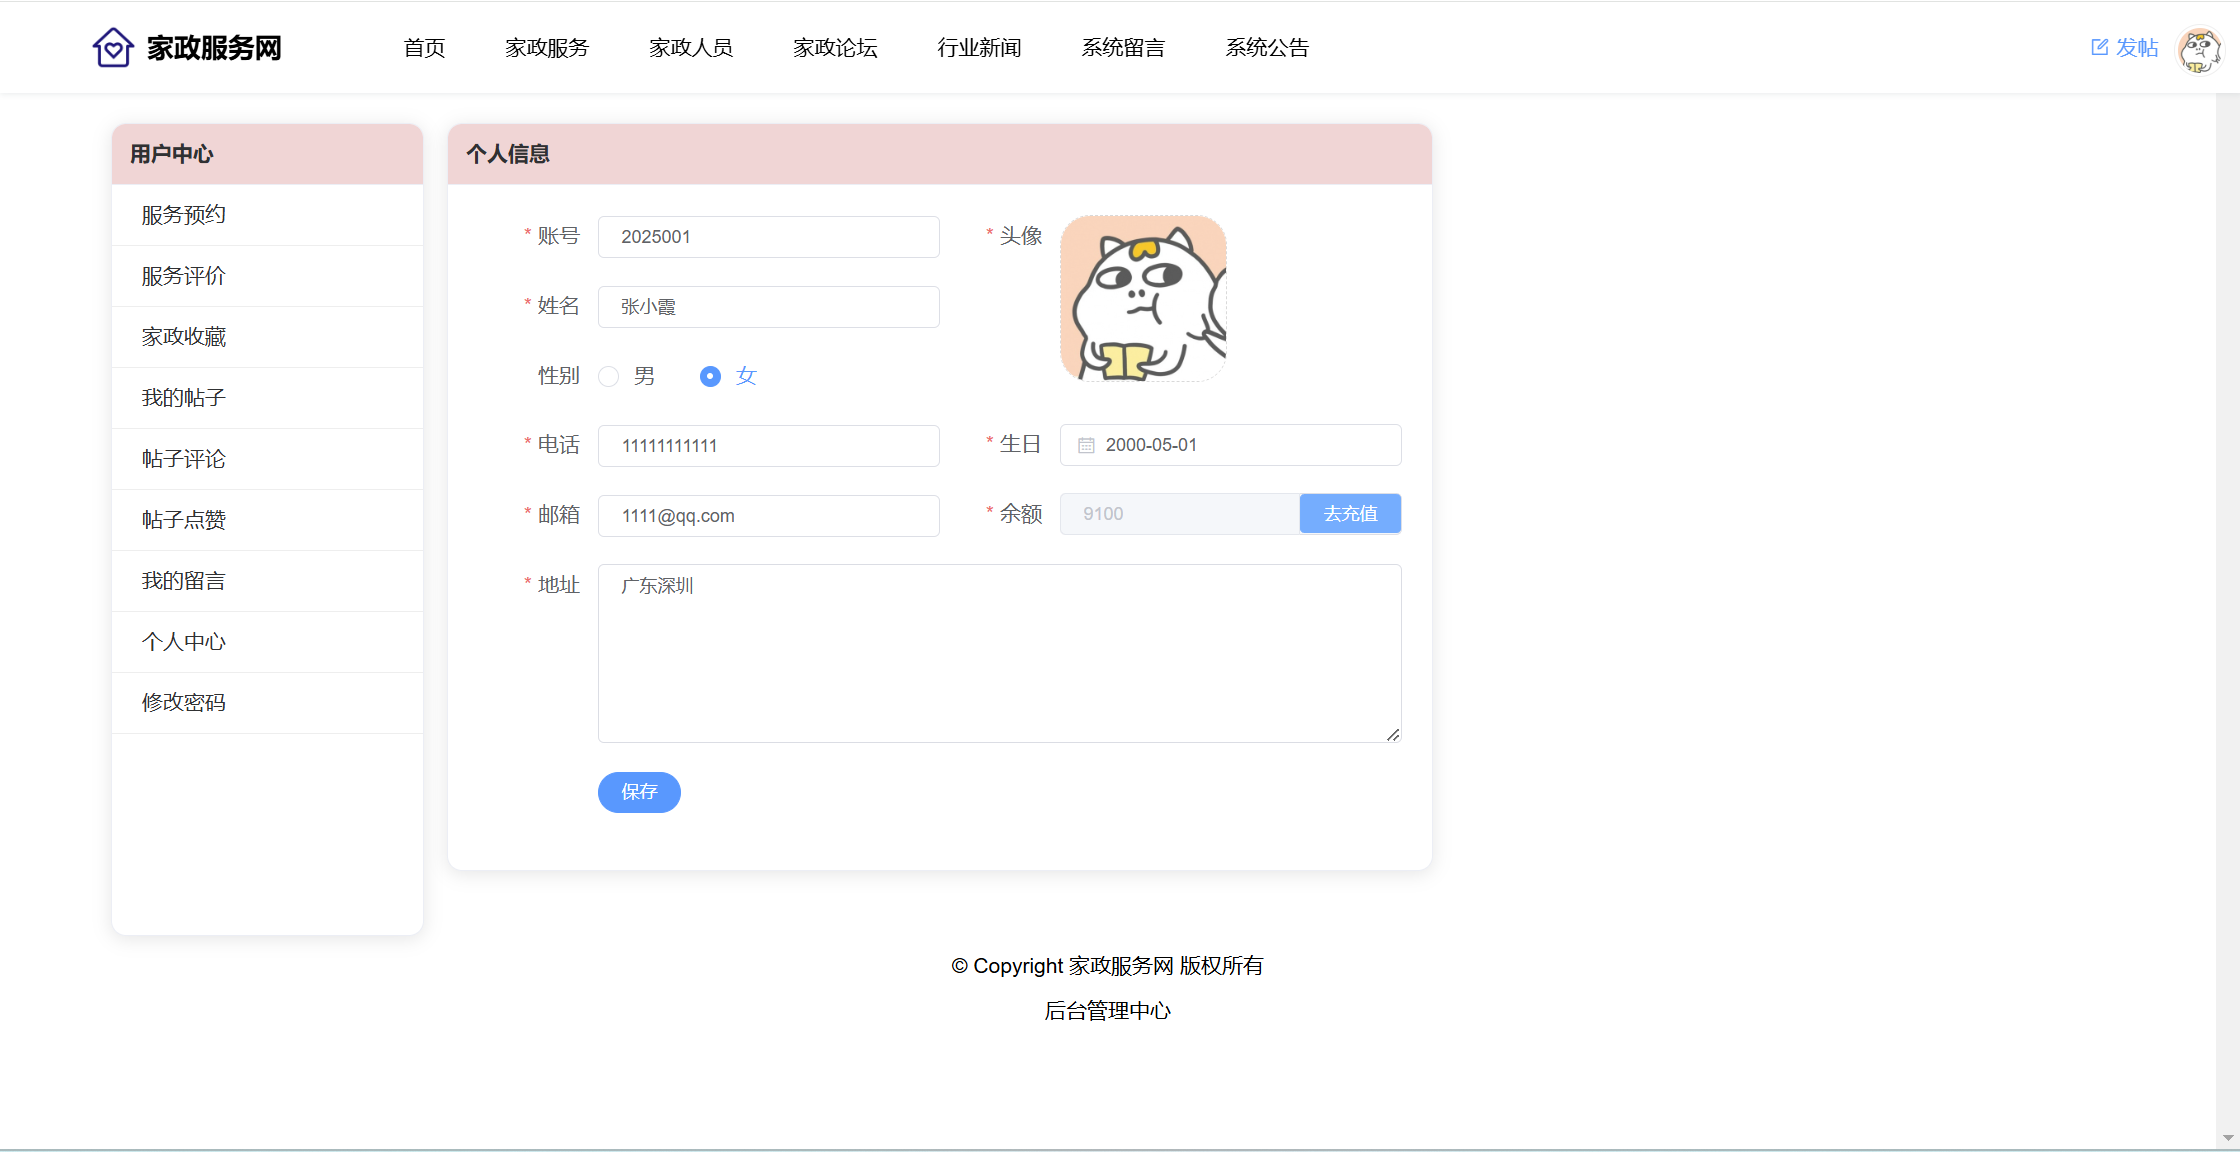The height and width of the screenshot is (1152, 2240).
Task: Click the 去充值 button
Action: point(1350,514)
